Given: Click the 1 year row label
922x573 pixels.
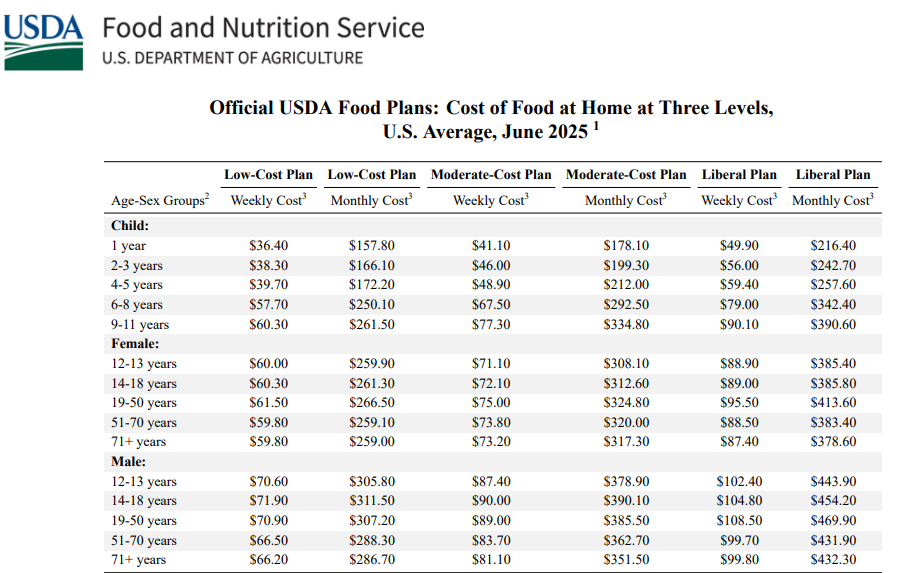Looking at the screenshot, I should (x=128, y=246).
